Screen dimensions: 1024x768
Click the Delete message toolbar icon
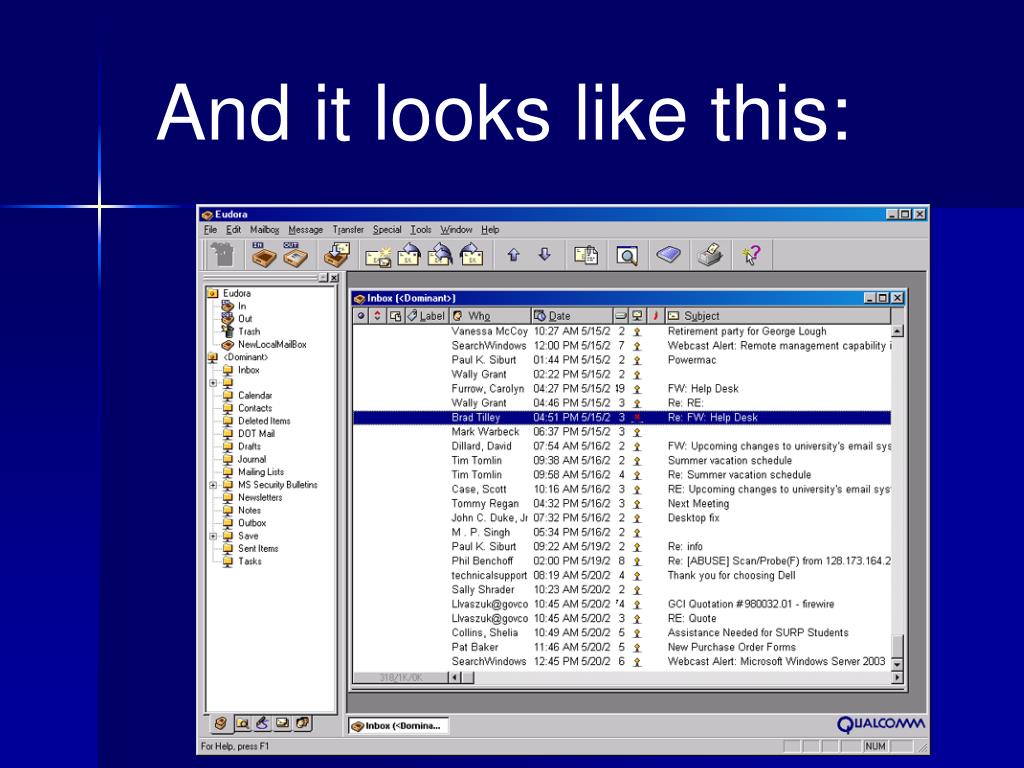coord(223,255)
